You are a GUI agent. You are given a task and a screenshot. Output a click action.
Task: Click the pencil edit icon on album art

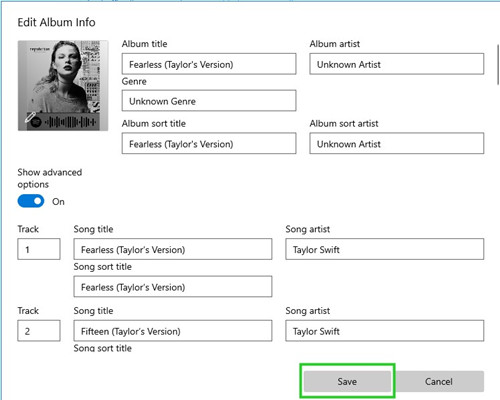[30, 117]
